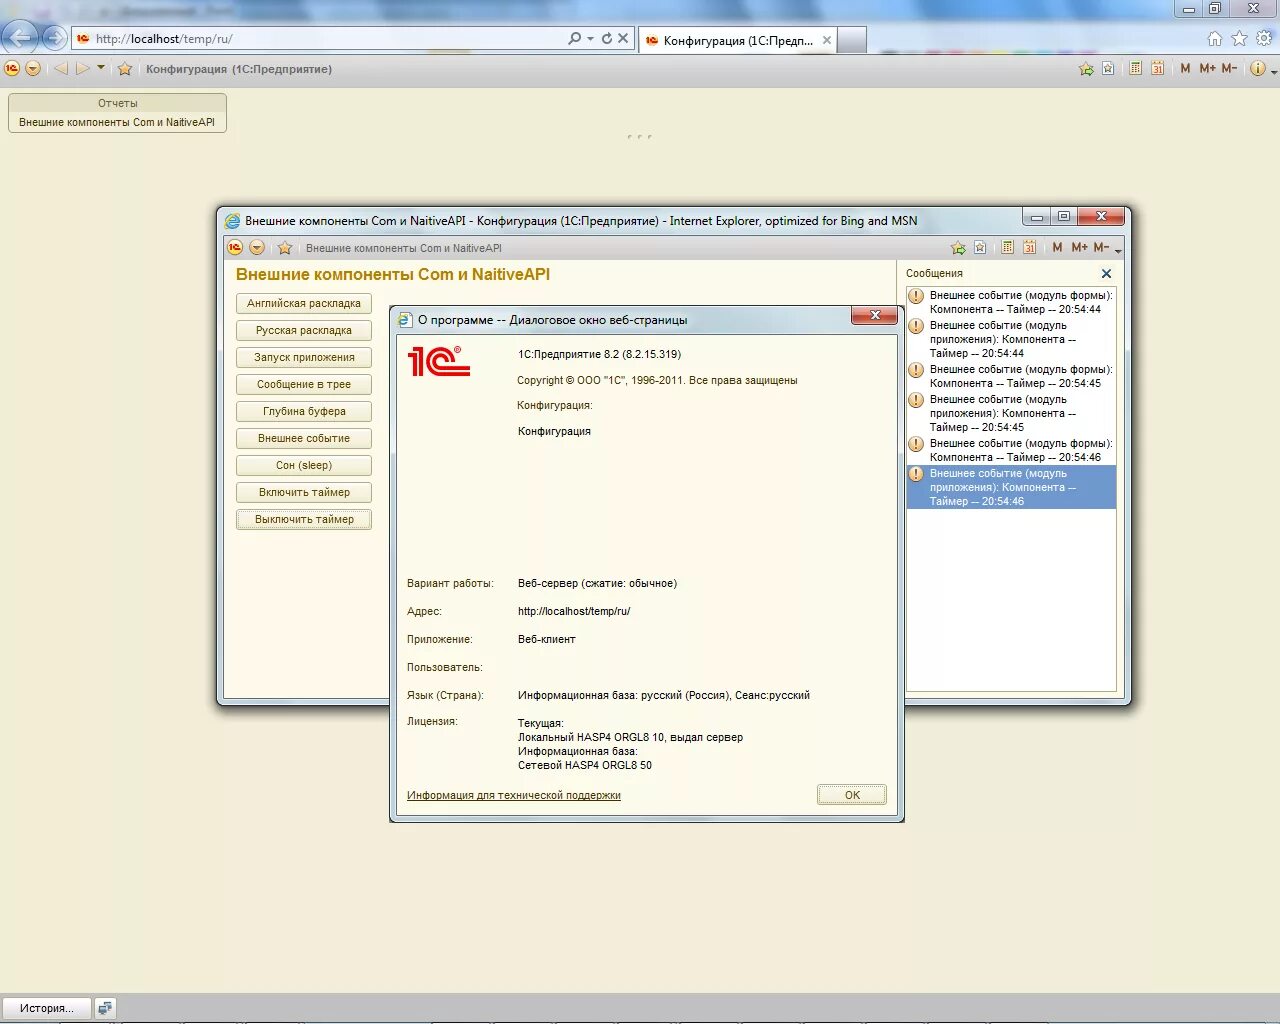The width and height of the screenshot is (1280, 1024).
Task: Click the Запуск приложения button
Action: coord(304,357)
